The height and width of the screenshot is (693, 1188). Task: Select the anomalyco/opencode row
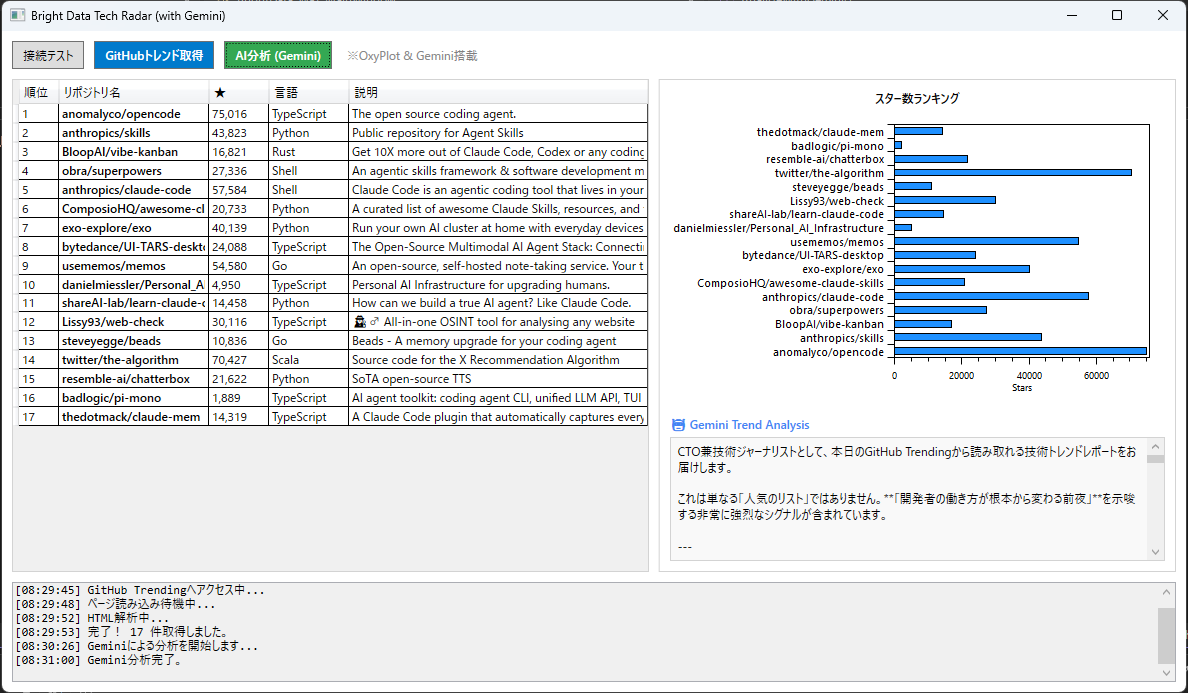(333, 114)
